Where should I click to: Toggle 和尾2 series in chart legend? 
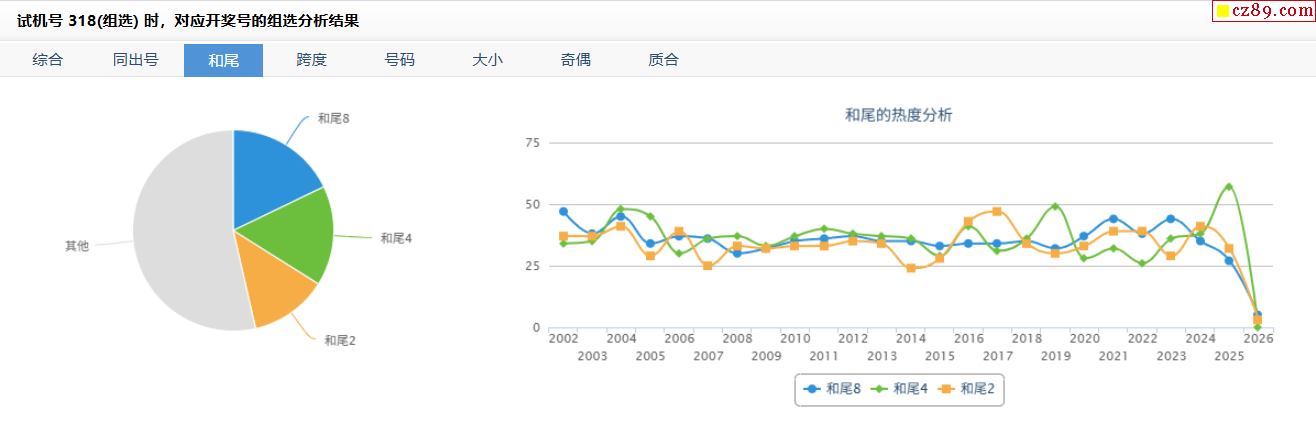pos(967,389)
